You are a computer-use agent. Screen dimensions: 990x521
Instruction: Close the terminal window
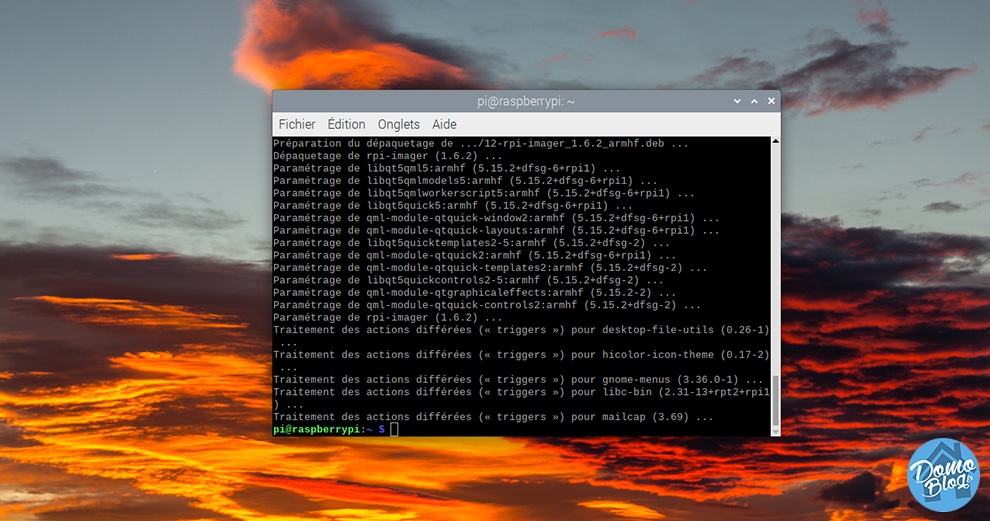click(771, 101)
